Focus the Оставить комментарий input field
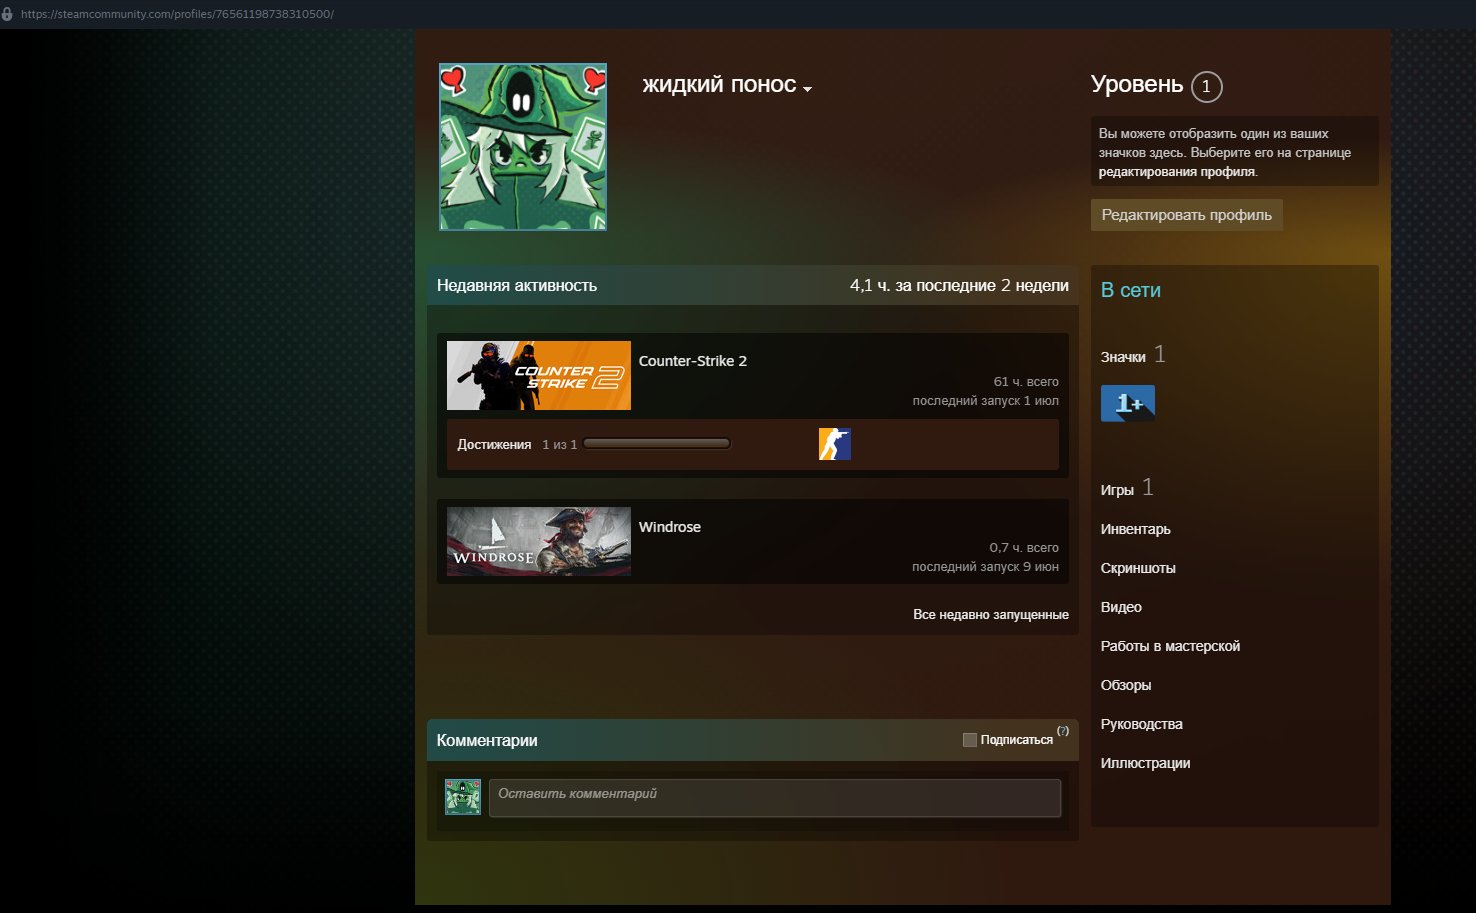This screenshot has height=913, width=1476. [x=775, y=798]
